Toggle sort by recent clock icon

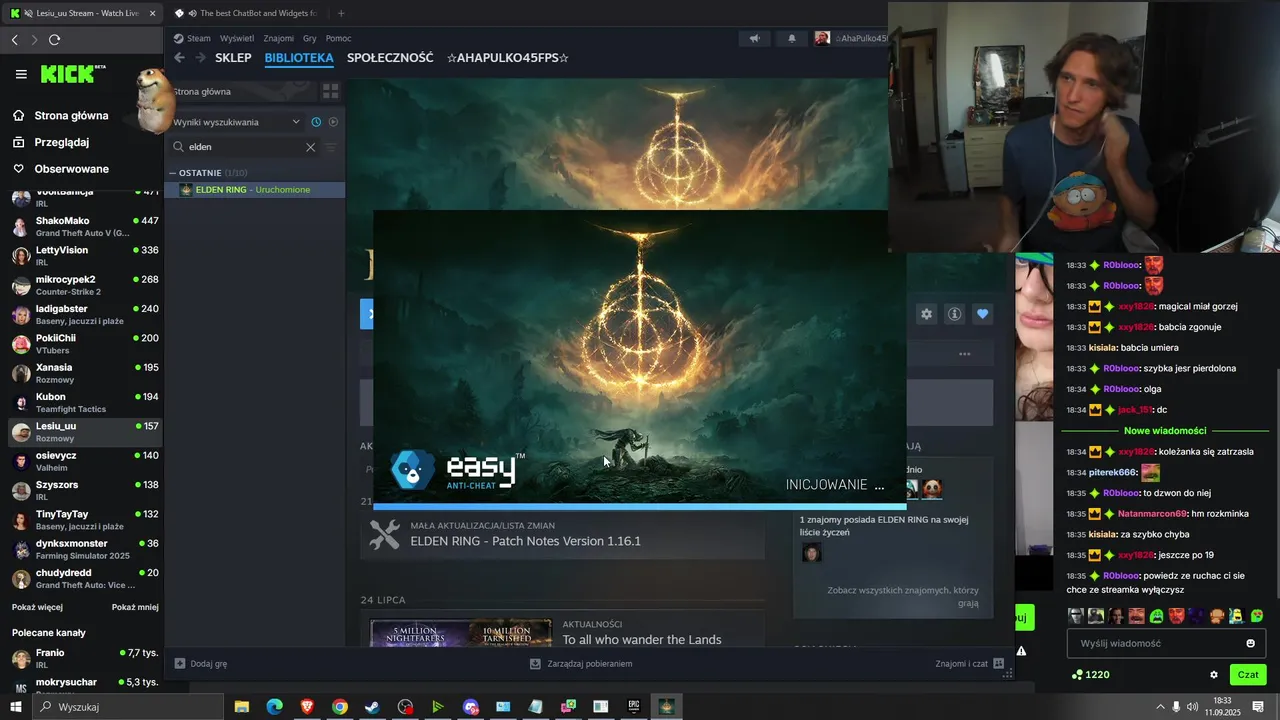coord(316,122)
